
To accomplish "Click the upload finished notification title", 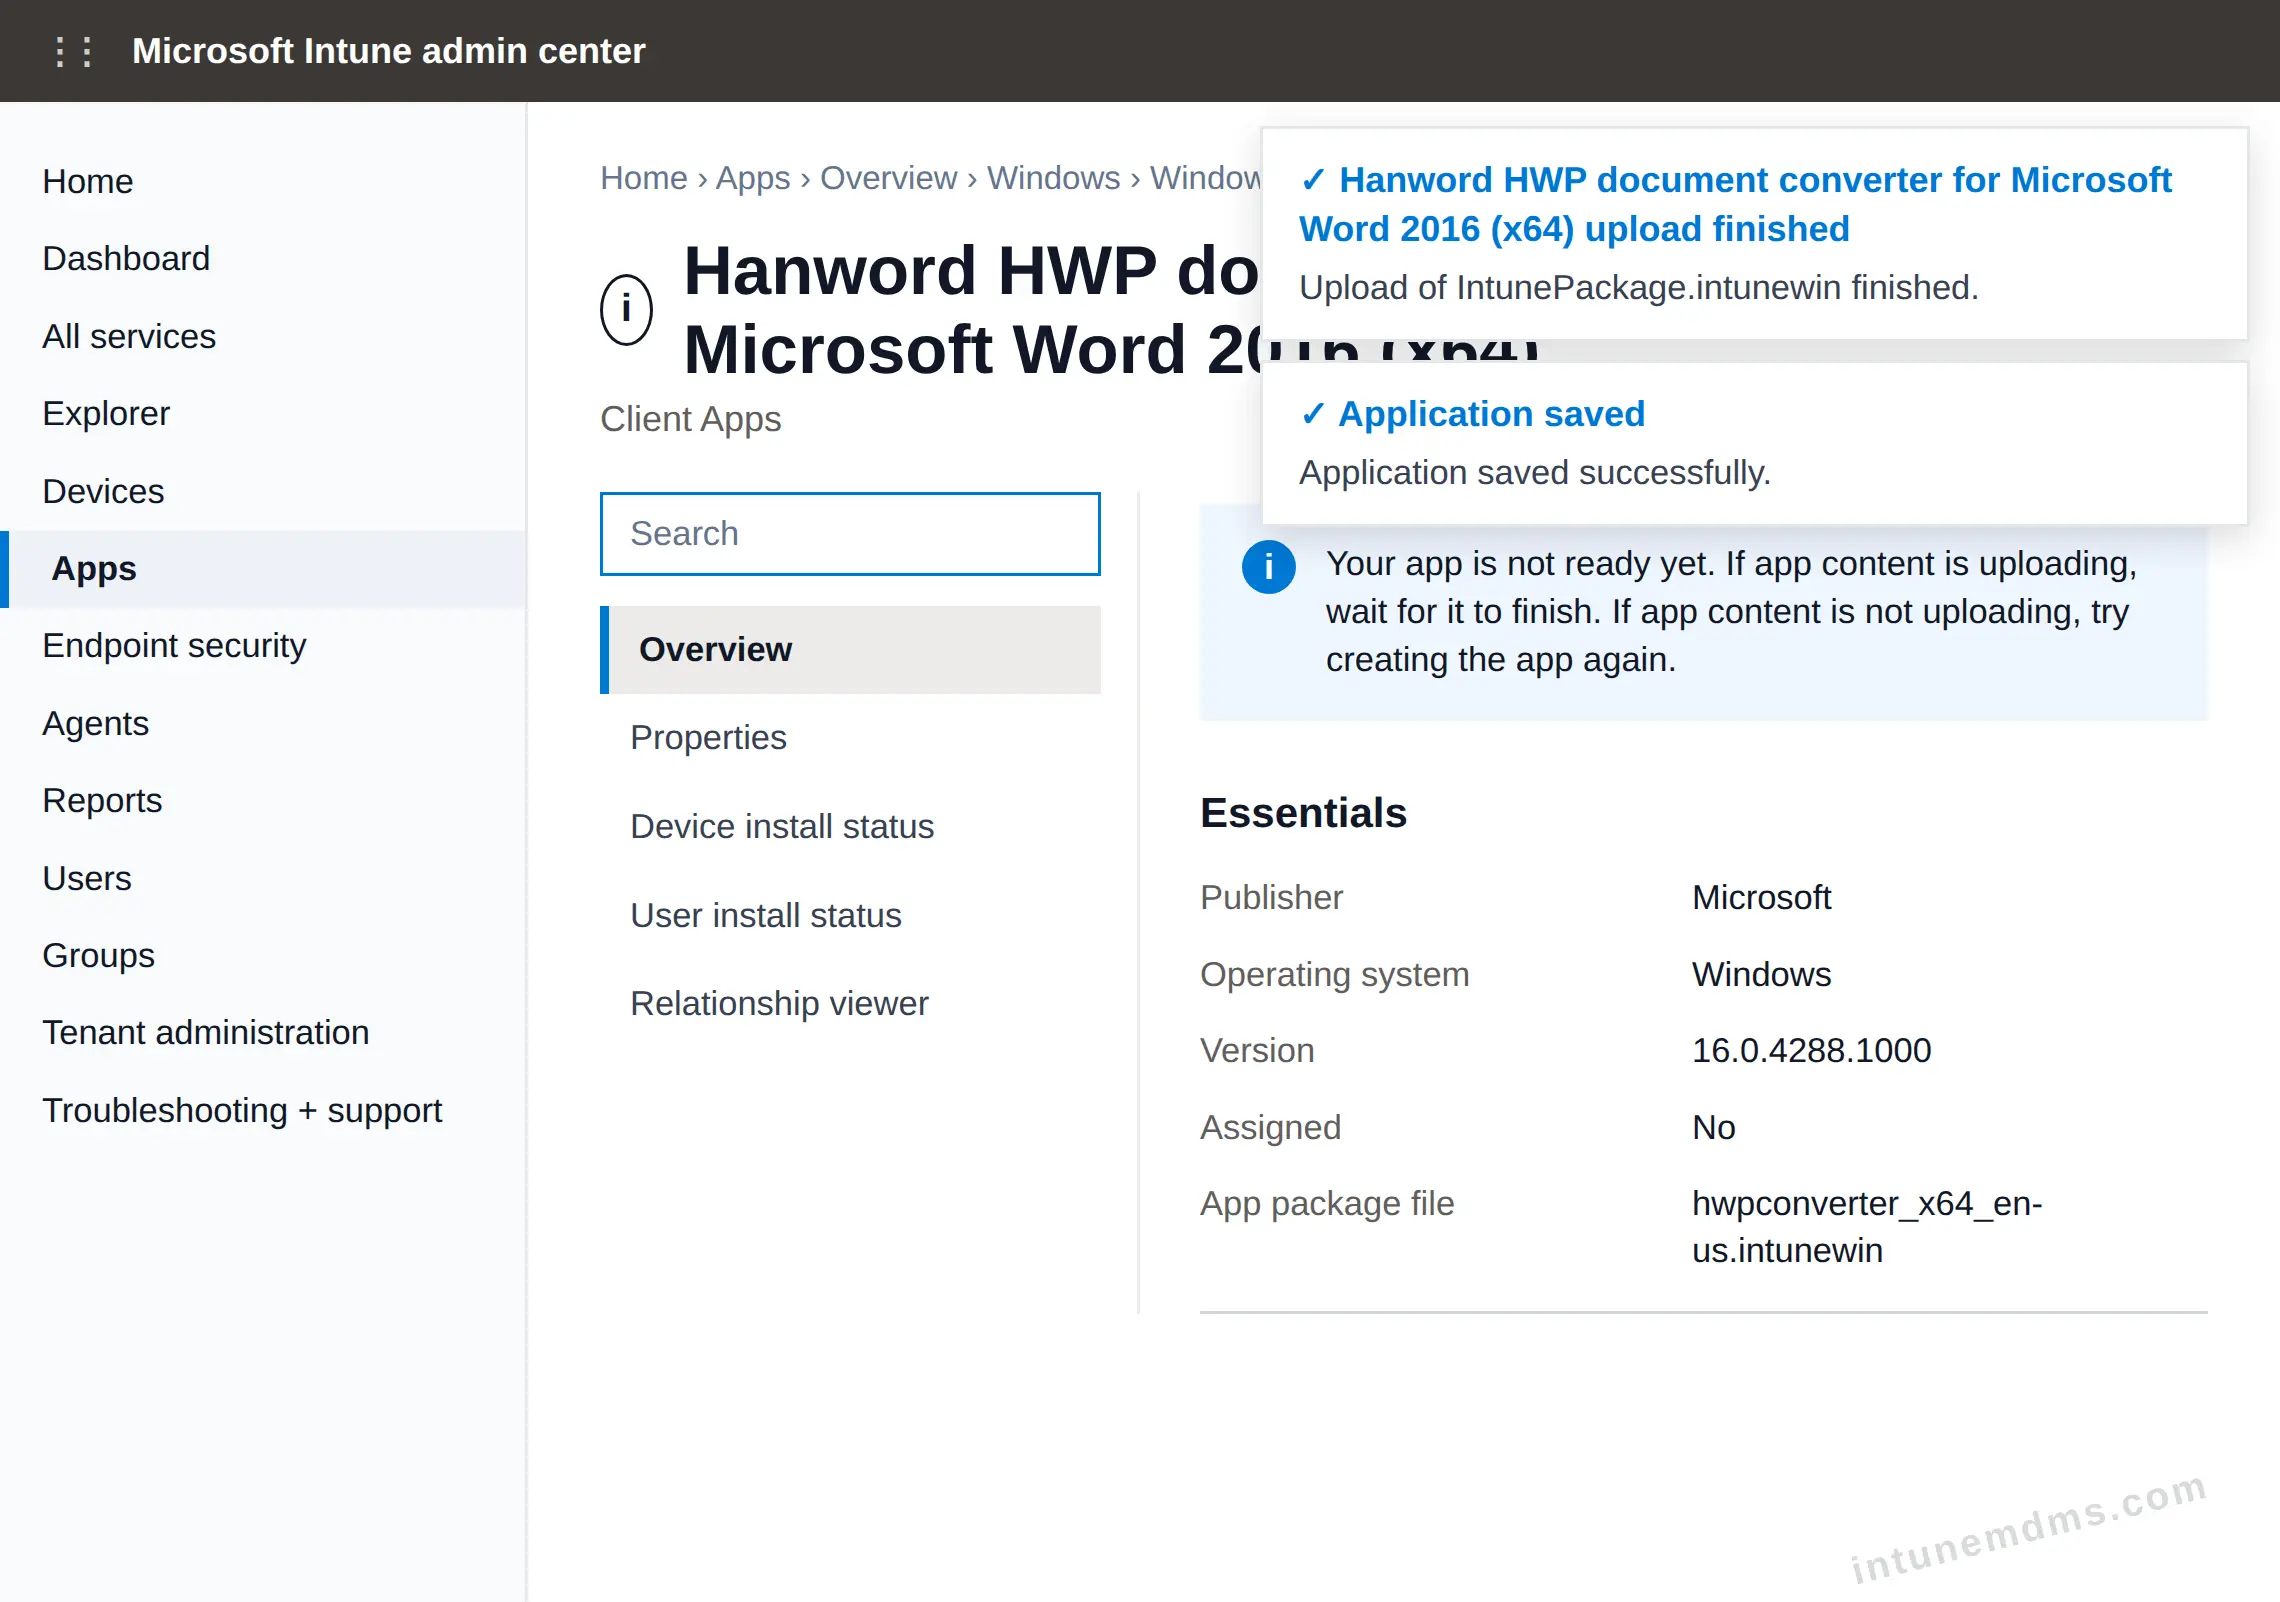I will [x=1736, y=205].
